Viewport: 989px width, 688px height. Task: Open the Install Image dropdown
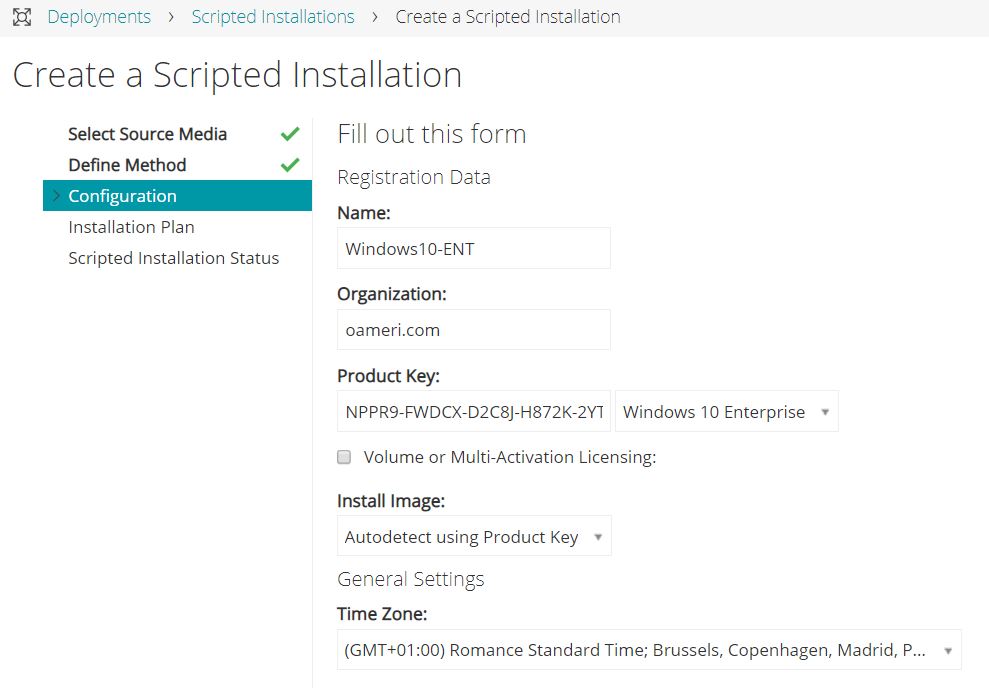click(474, 536)
